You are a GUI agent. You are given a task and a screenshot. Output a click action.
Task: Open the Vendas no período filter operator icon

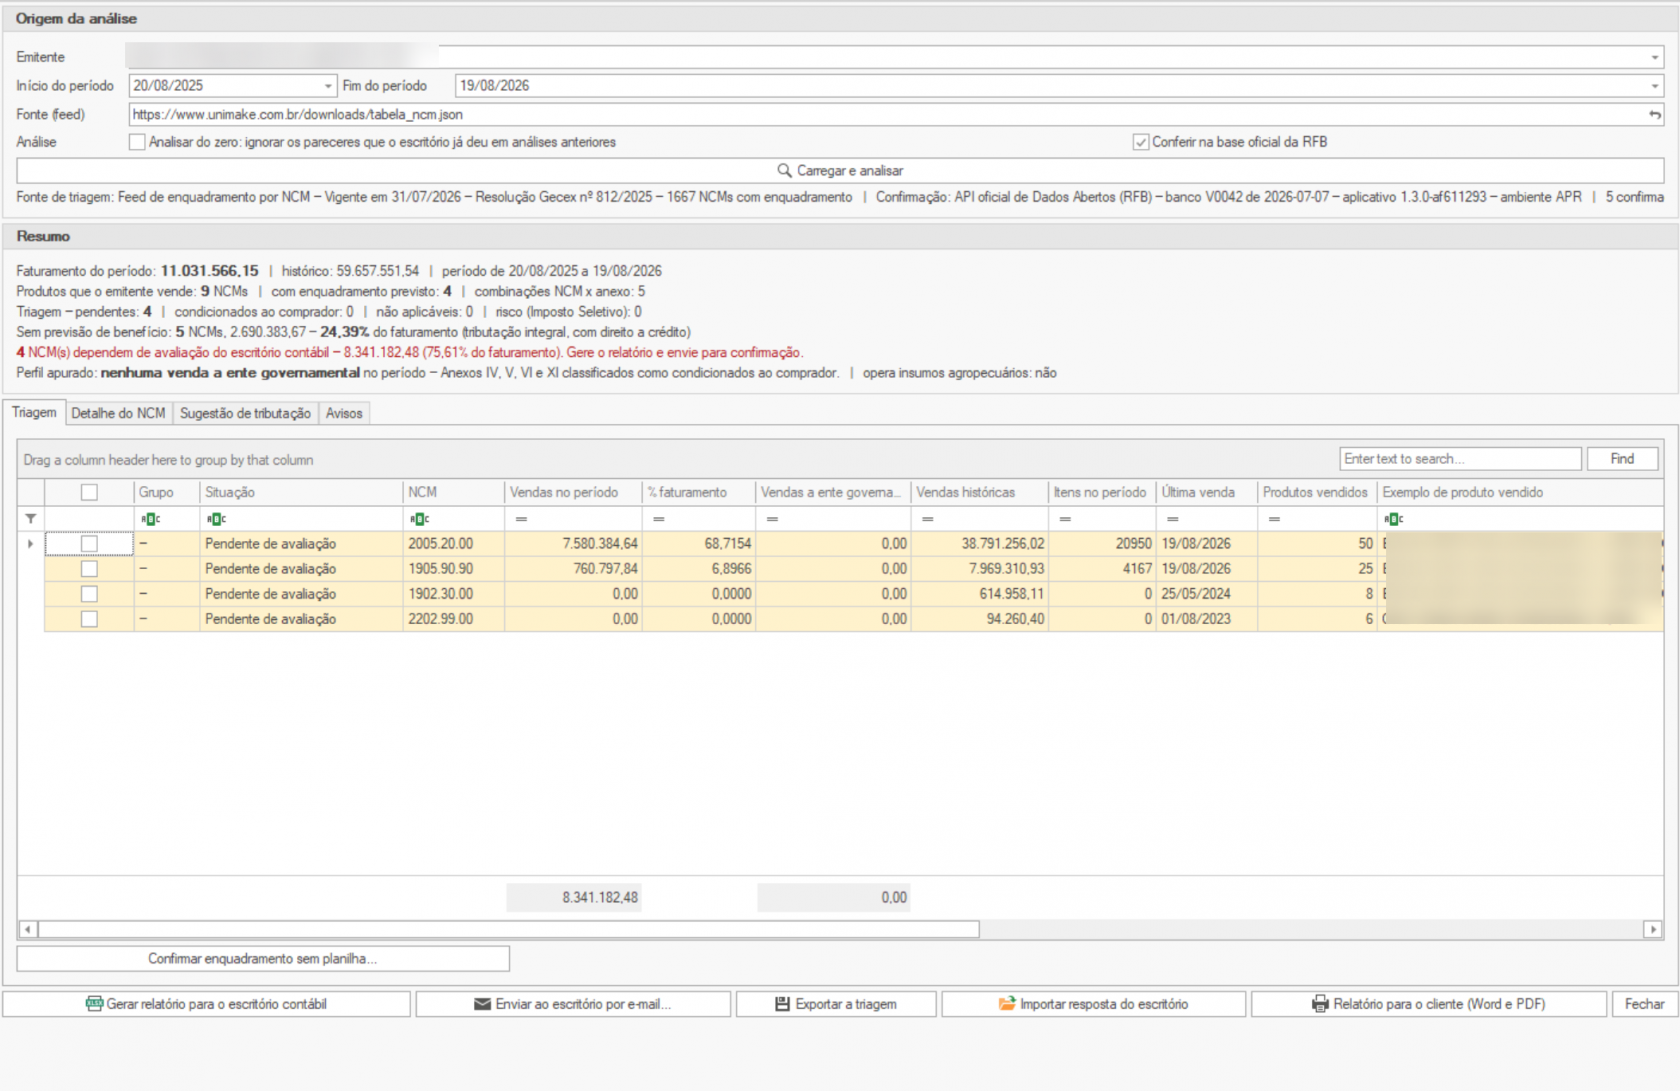521,519
